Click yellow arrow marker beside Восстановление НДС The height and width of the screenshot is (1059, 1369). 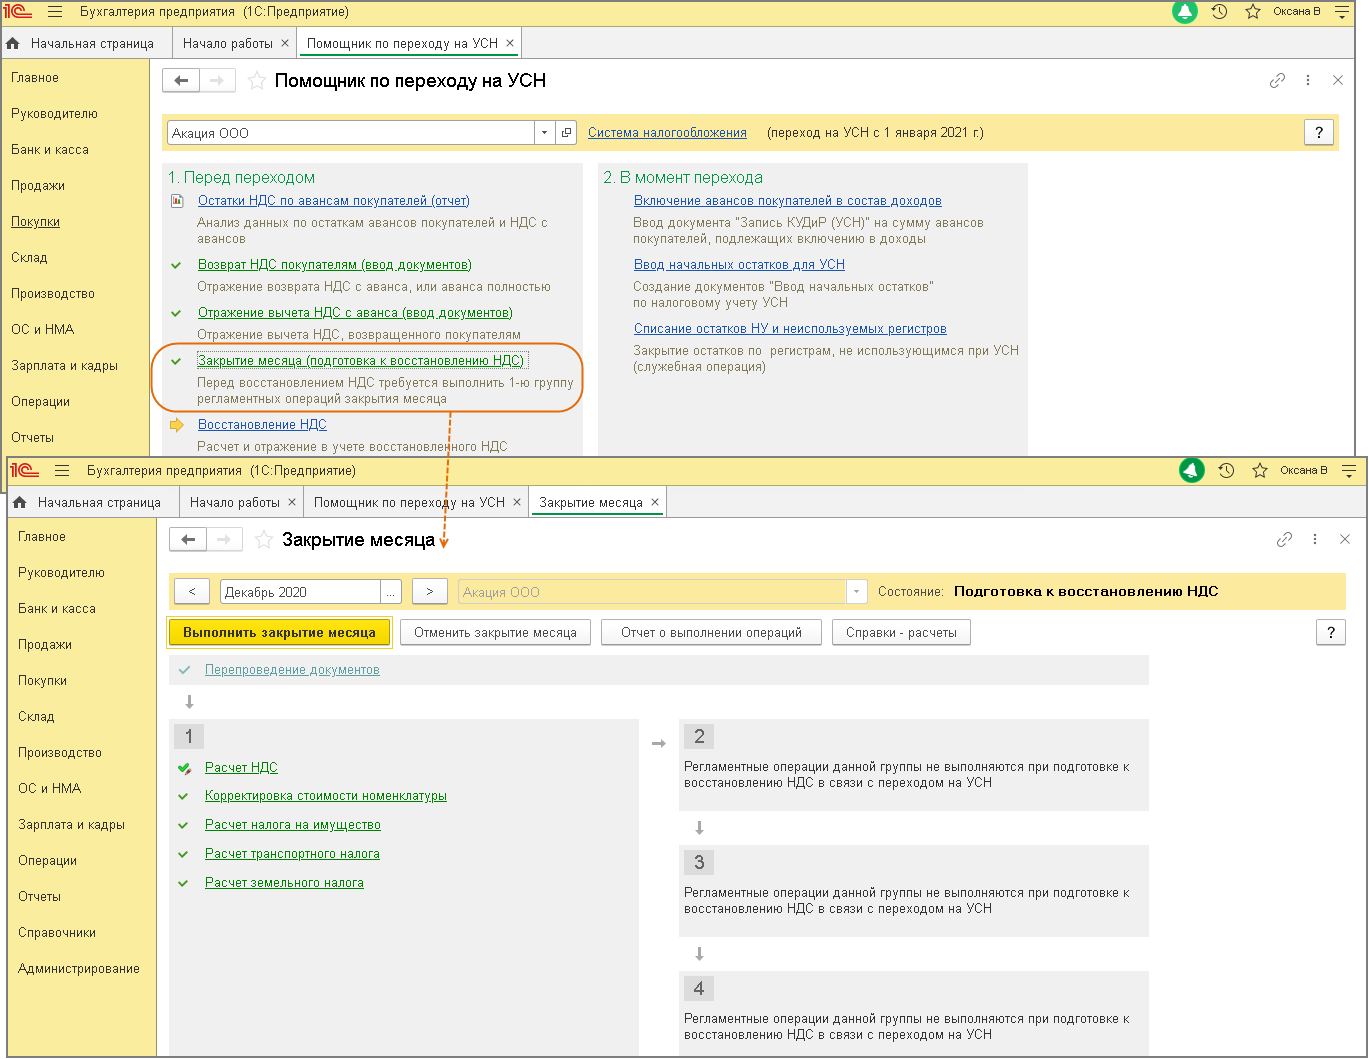pos(177,425)
